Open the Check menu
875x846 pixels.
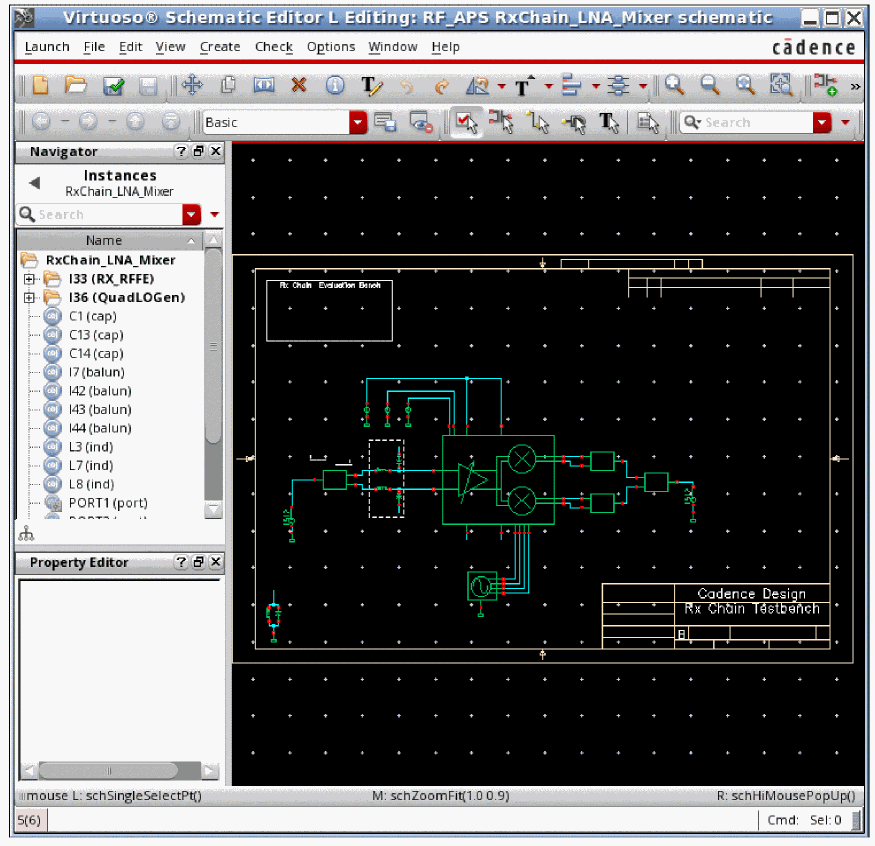(x=273, y=47)
